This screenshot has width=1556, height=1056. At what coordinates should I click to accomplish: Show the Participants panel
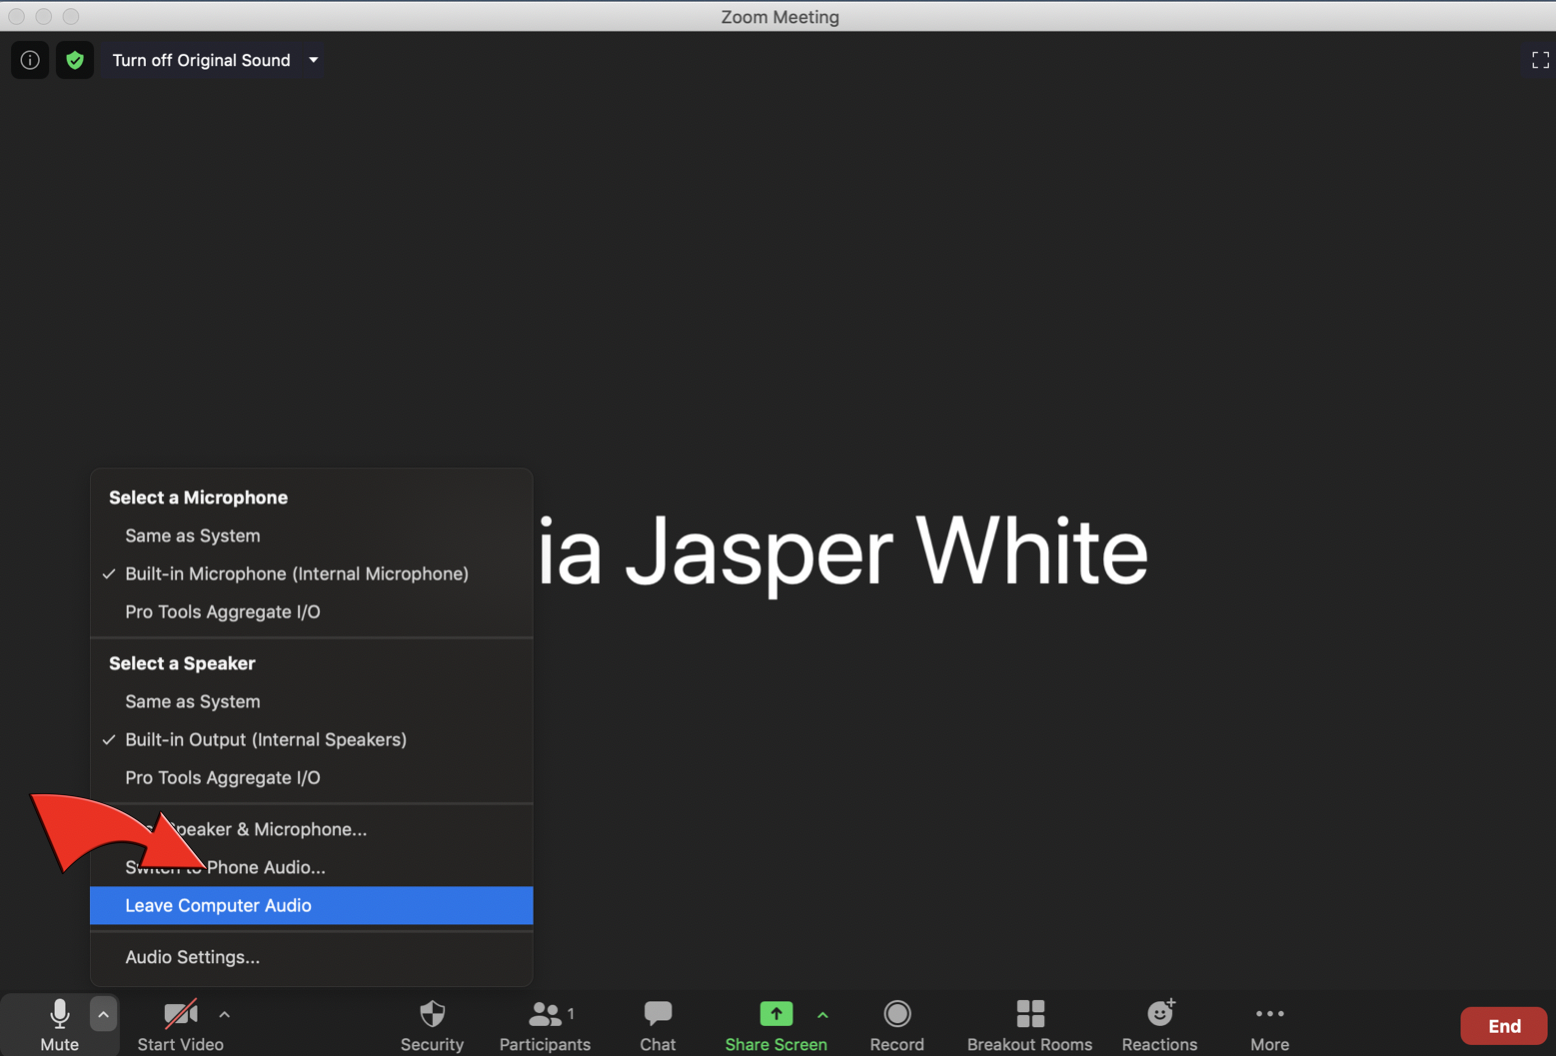pyautogui.click(x=545, y=1024)
